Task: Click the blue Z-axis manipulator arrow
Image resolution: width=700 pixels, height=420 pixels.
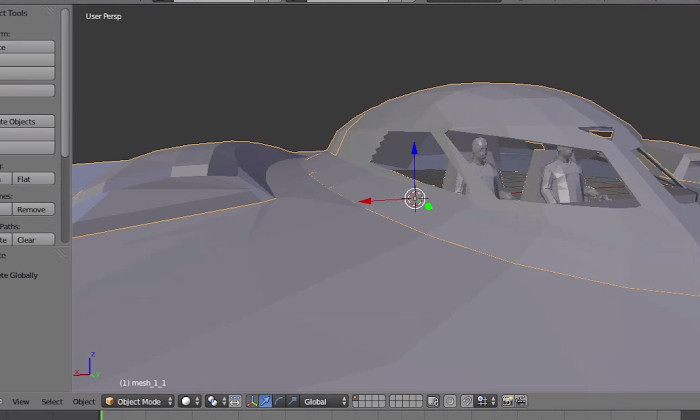Action: (414, 149)
